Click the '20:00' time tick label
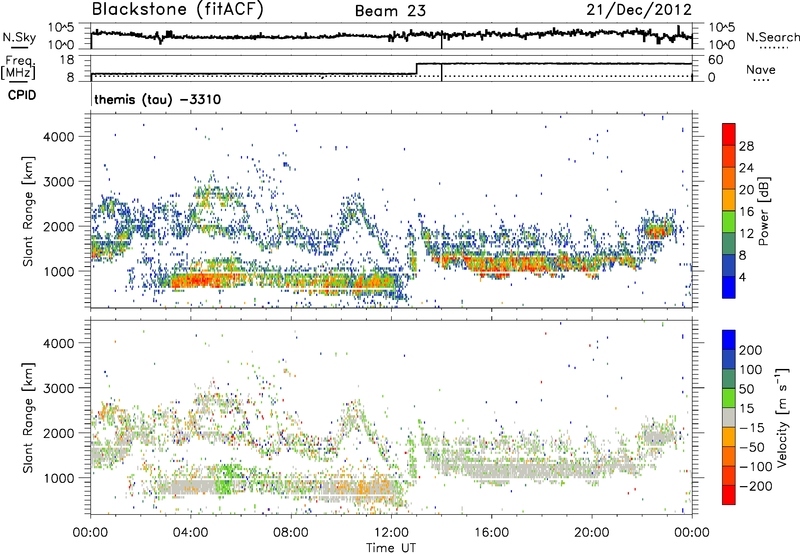This screenshot has height=554, width=800. click(x=592, y=533)
